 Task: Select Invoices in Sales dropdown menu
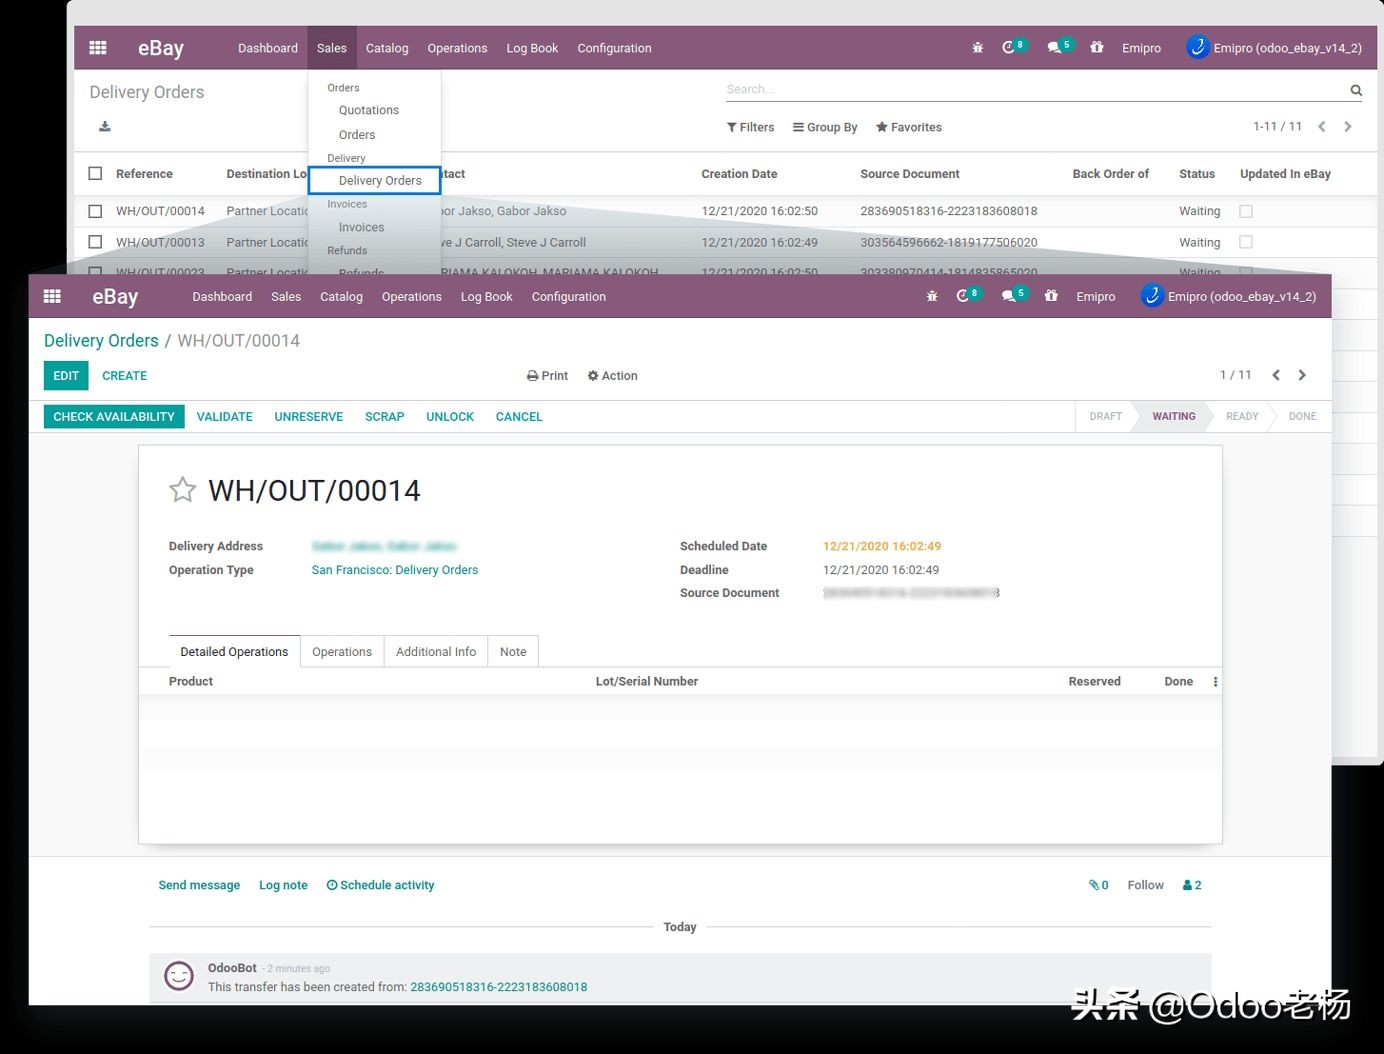coord(361,227)
